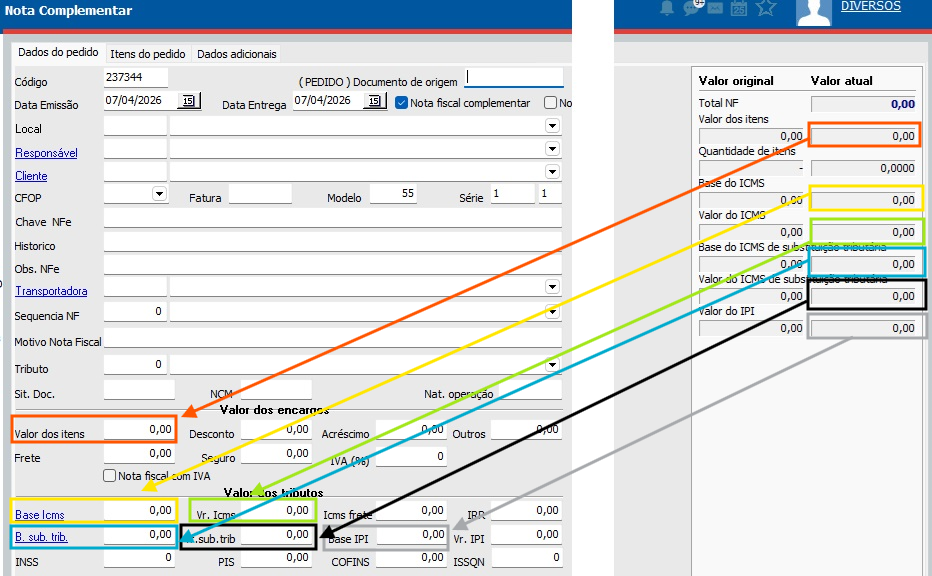
Task: Open the mail envelope icon
Action: pos(715,8)
